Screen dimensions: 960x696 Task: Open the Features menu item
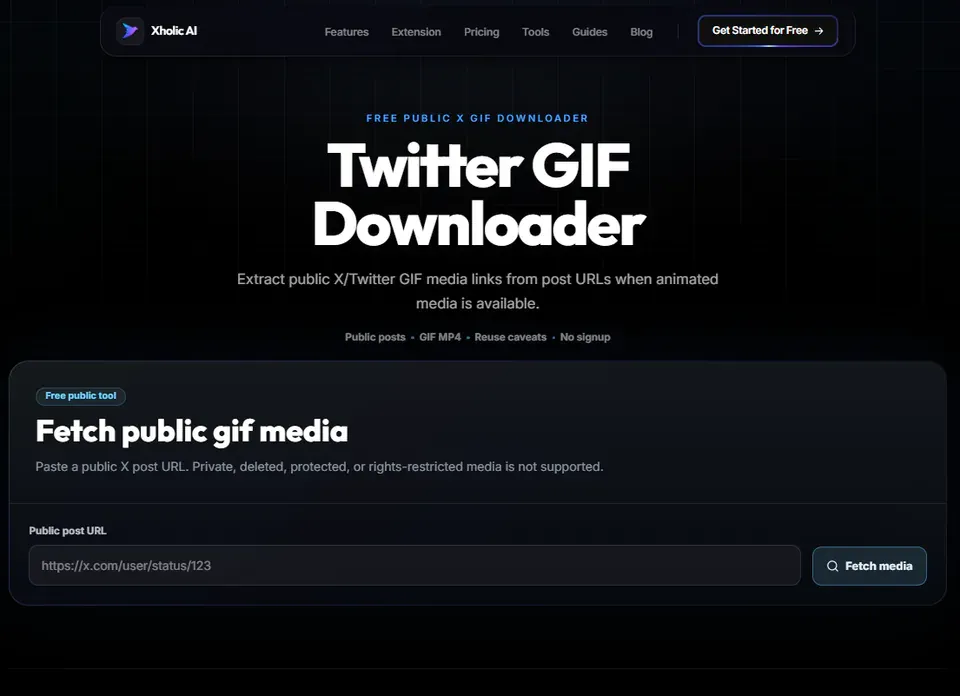347,32
